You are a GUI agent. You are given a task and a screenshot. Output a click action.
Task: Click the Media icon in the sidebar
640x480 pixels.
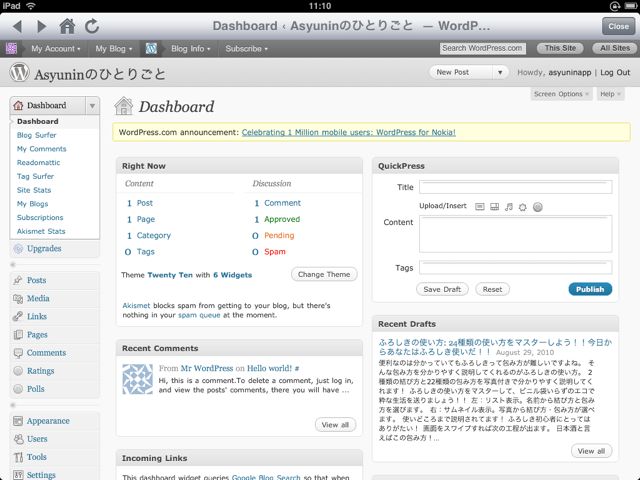coord(18,299)
